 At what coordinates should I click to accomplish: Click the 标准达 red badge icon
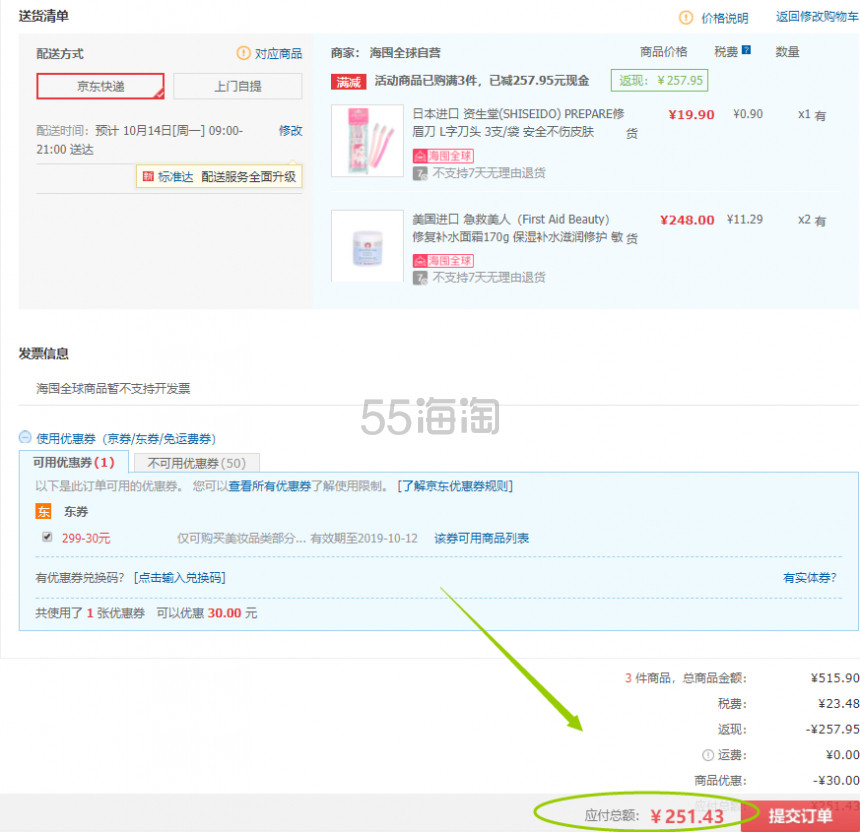tap(148, 176)
